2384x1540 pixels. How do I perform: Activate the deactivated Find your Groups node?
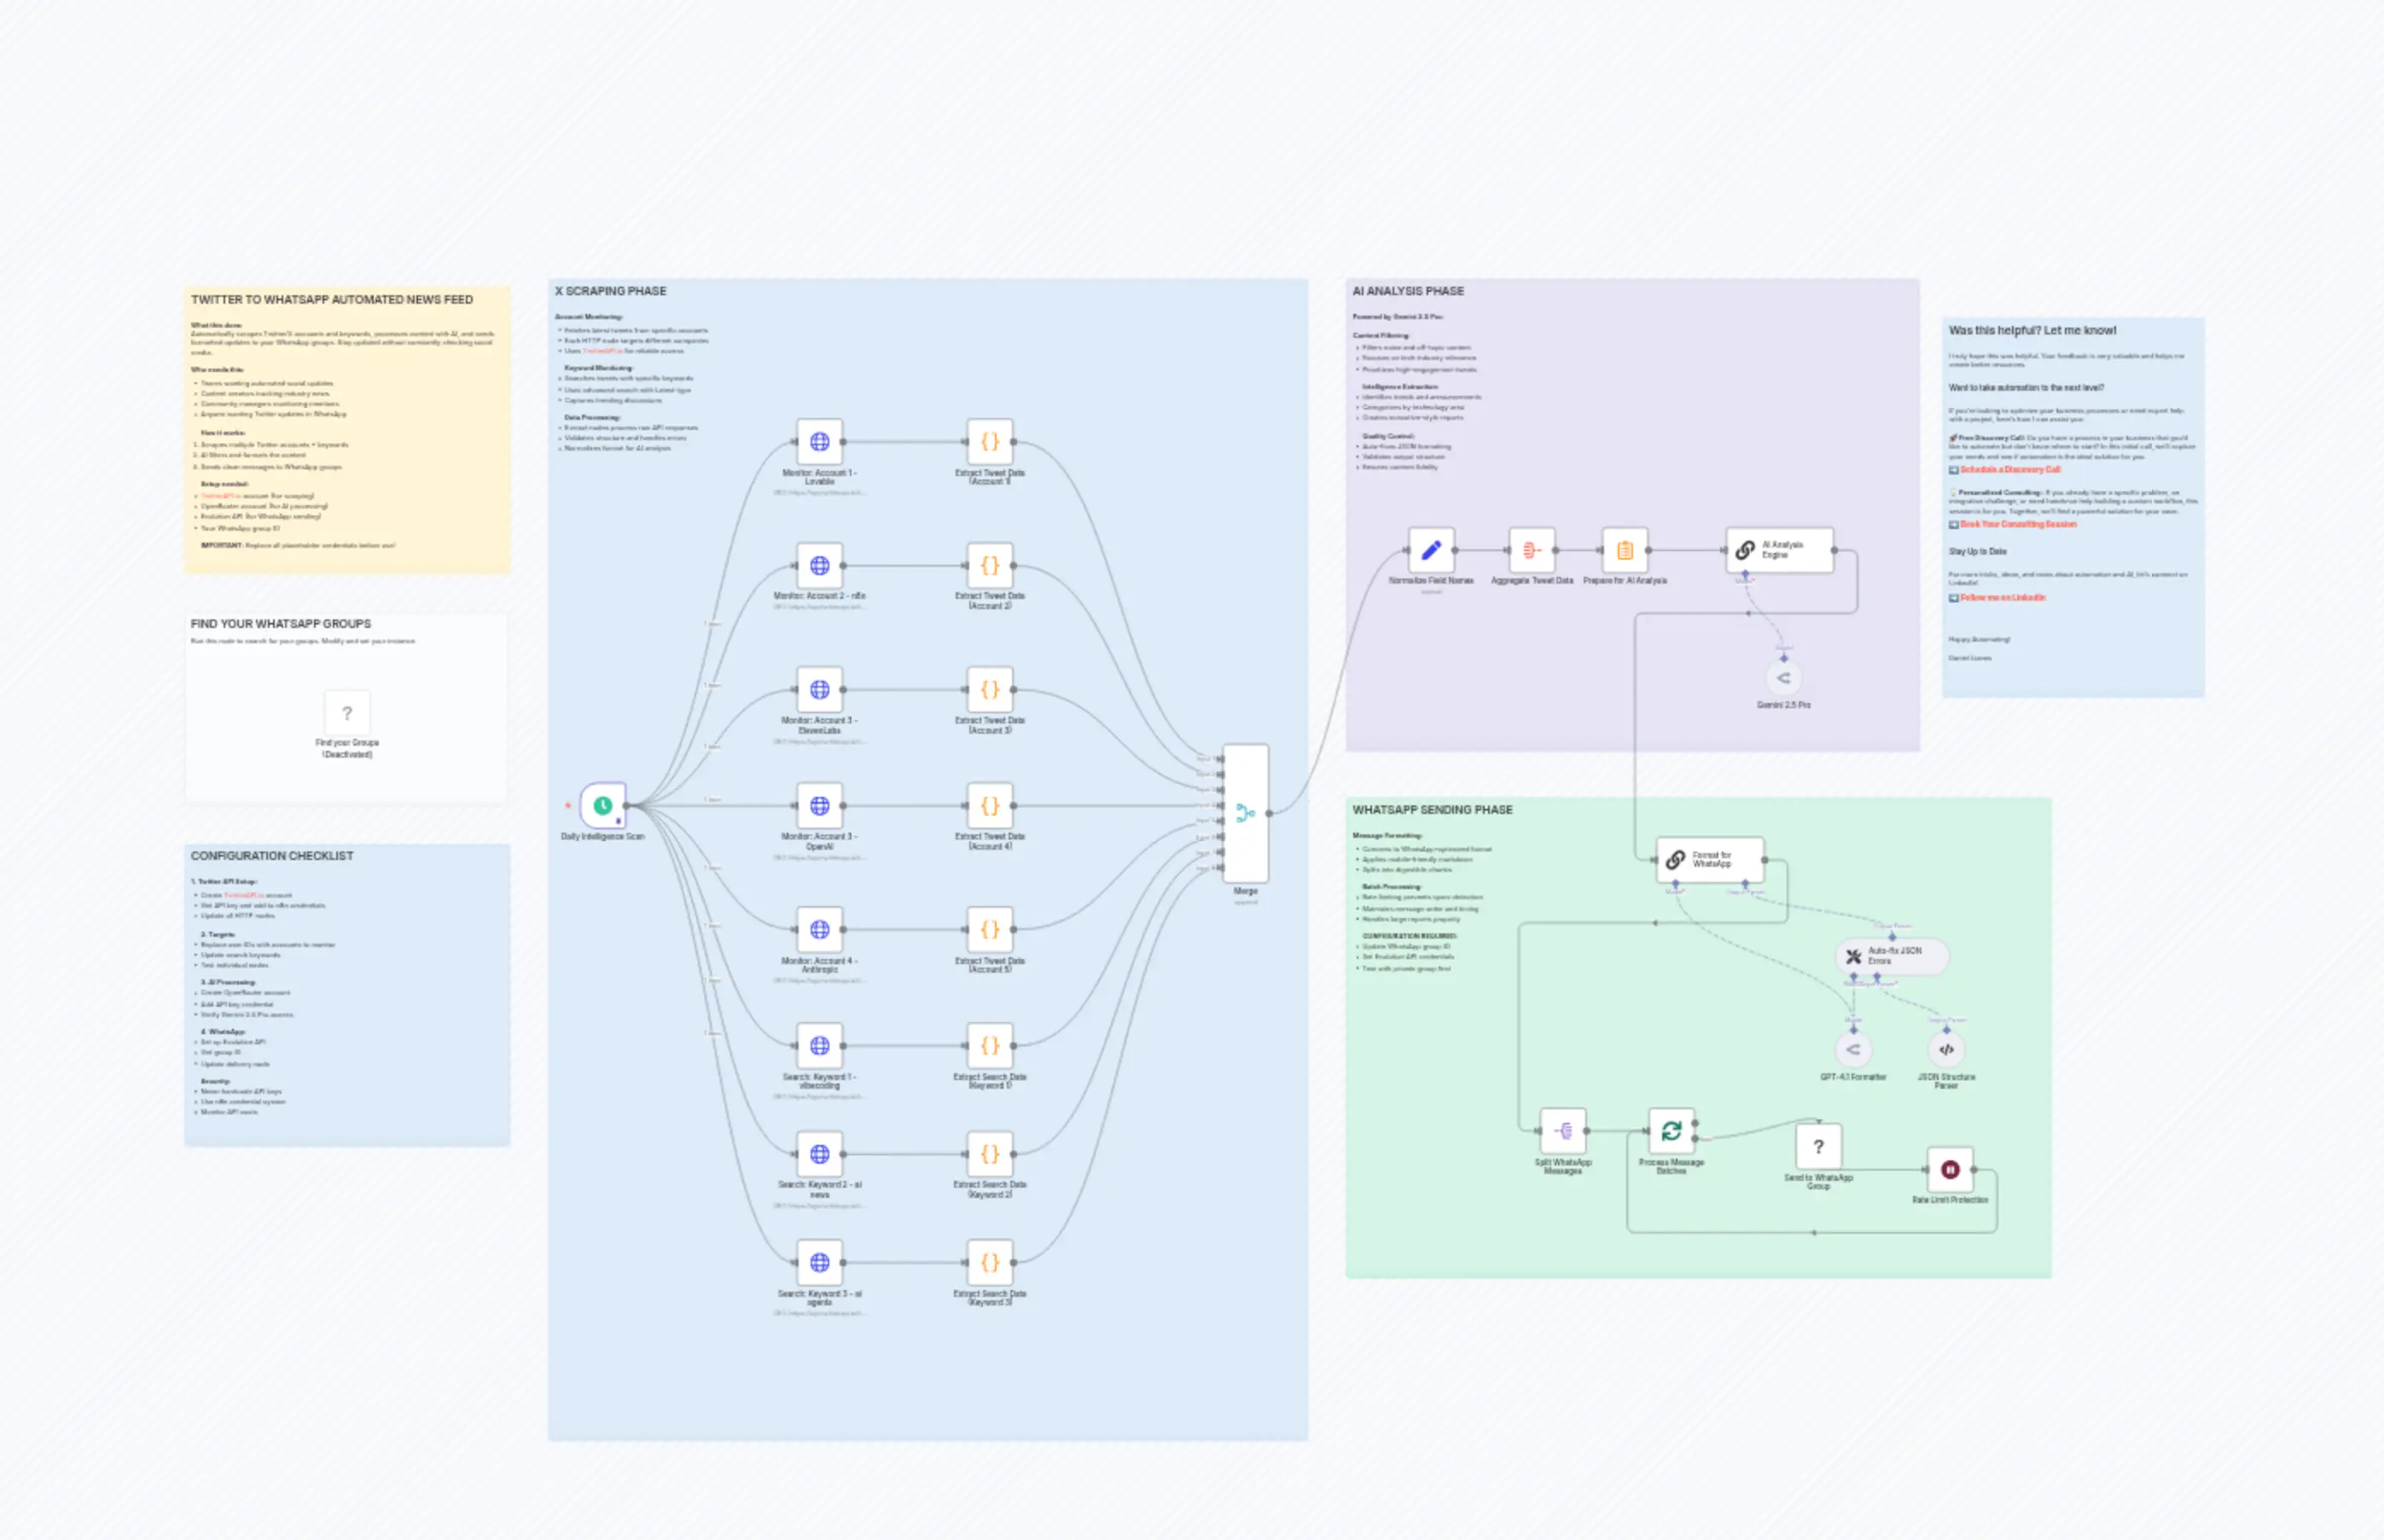click(x=347, y=714)
